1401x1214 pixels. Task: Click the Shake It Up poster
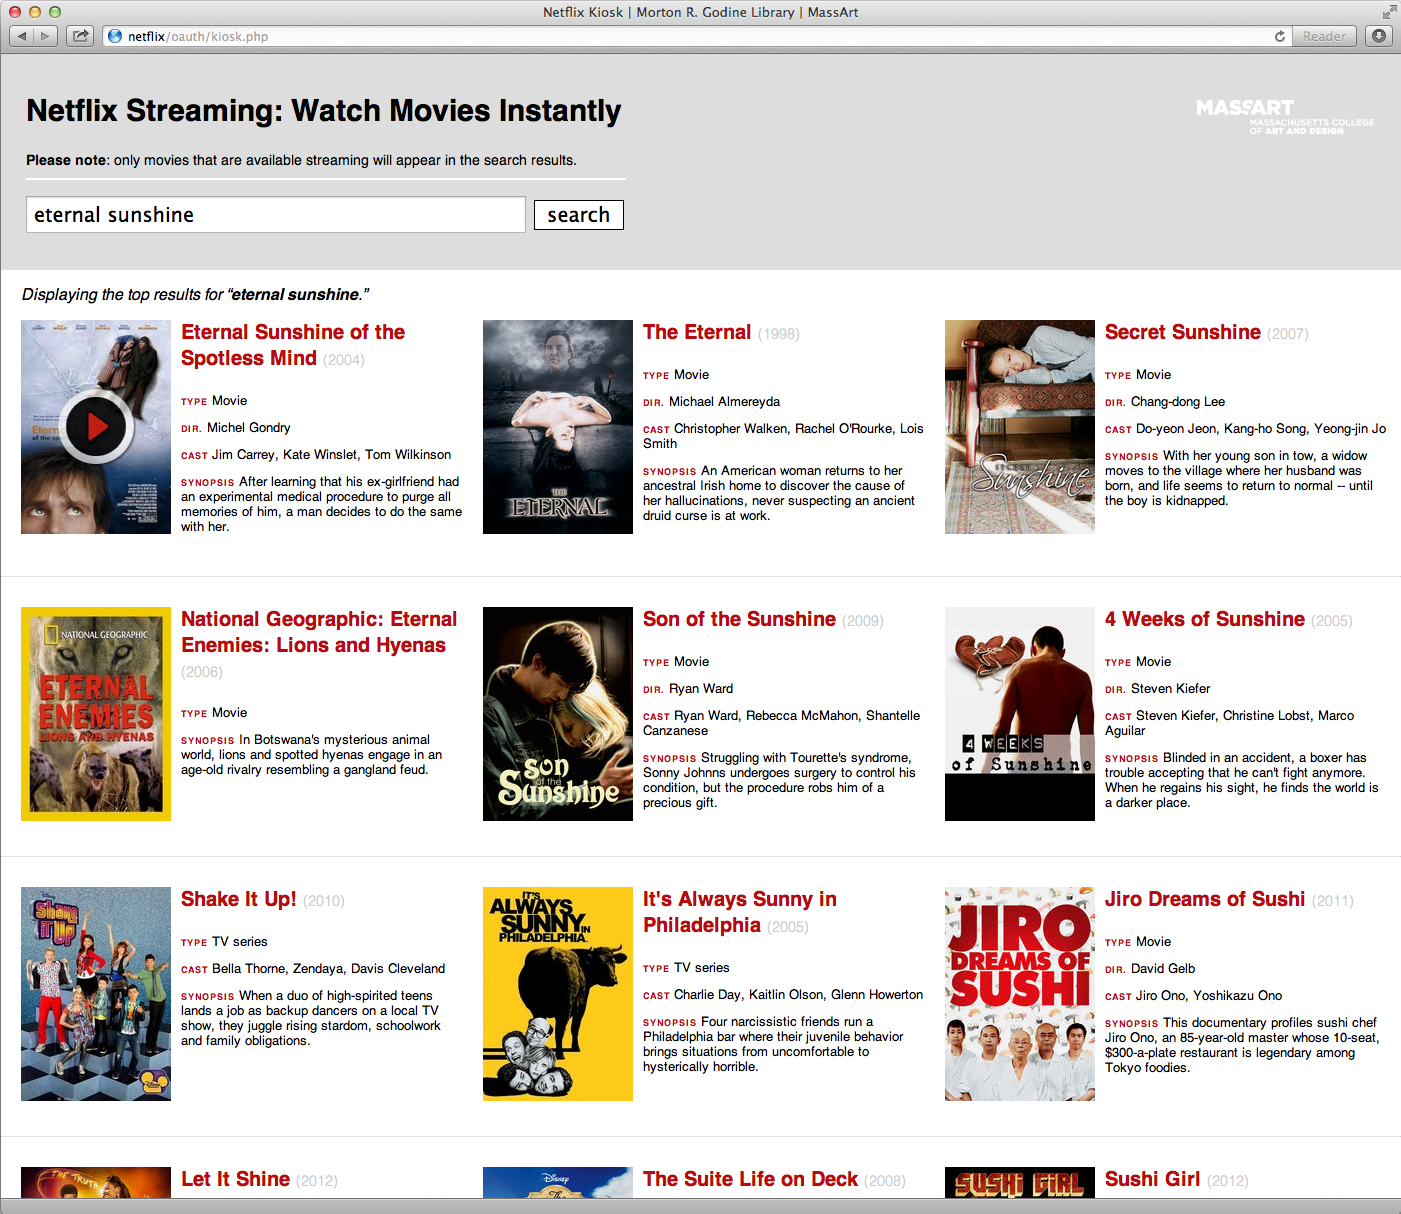pyautogui.click(x=96, y=994)
